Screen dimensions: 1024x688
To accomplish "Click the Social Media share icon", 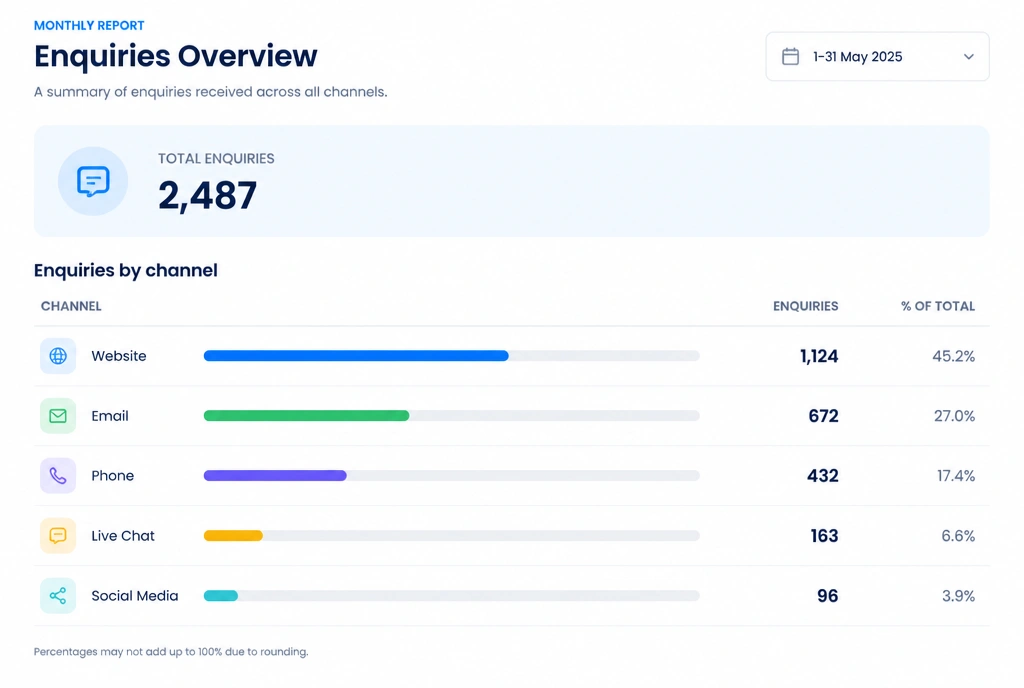I will pyautogui.click(x=58, y=595).
